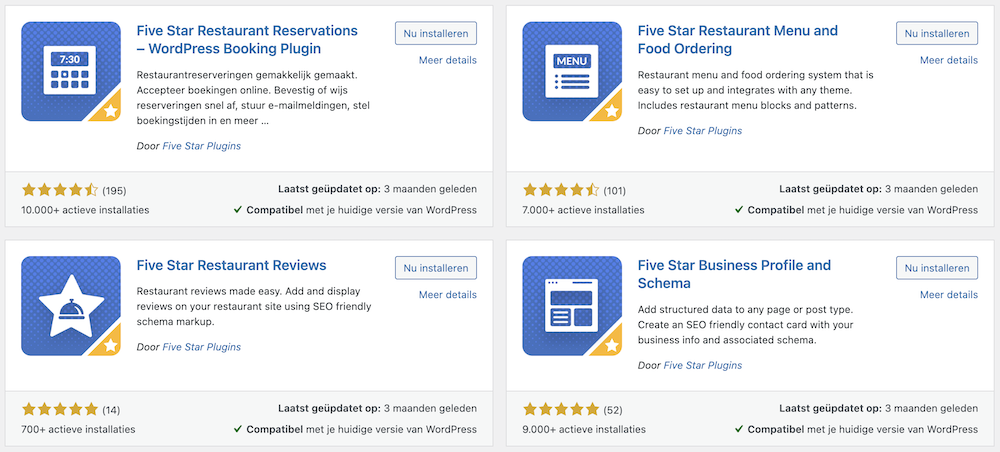Install the Restaurant Menu and Food Ordering plugin
1000x452 pixels.
pyautogui.click(x=937, y=33)
